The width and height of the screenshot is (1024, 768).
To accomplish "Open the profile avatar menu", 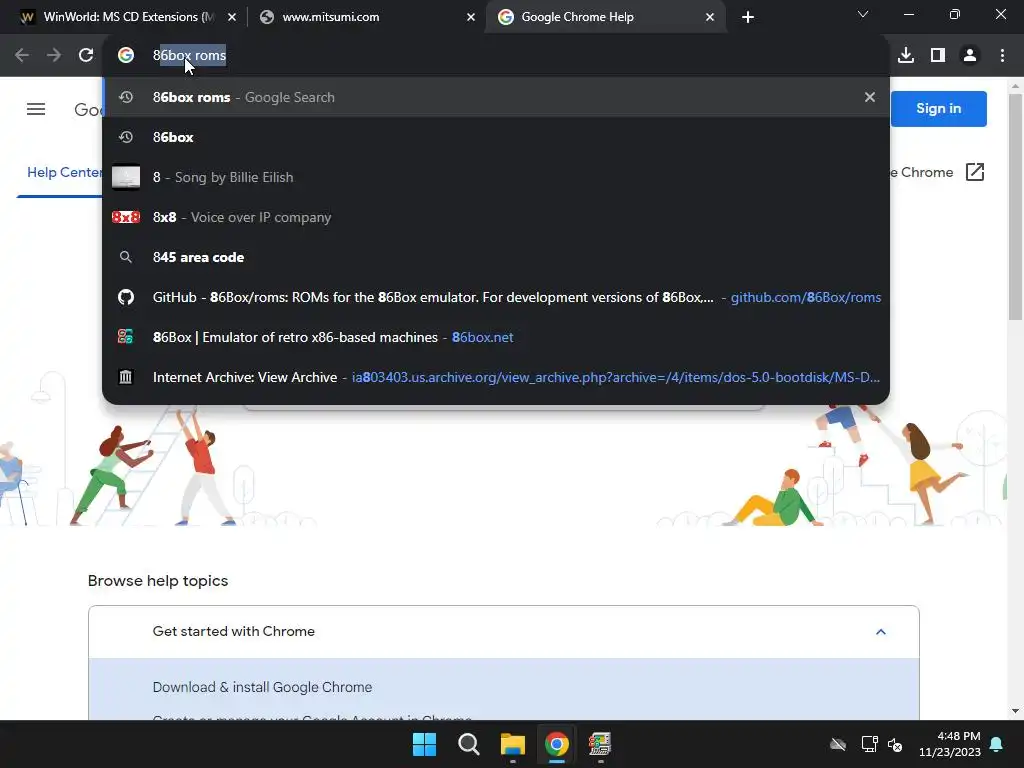I will [x=970, y=56].
